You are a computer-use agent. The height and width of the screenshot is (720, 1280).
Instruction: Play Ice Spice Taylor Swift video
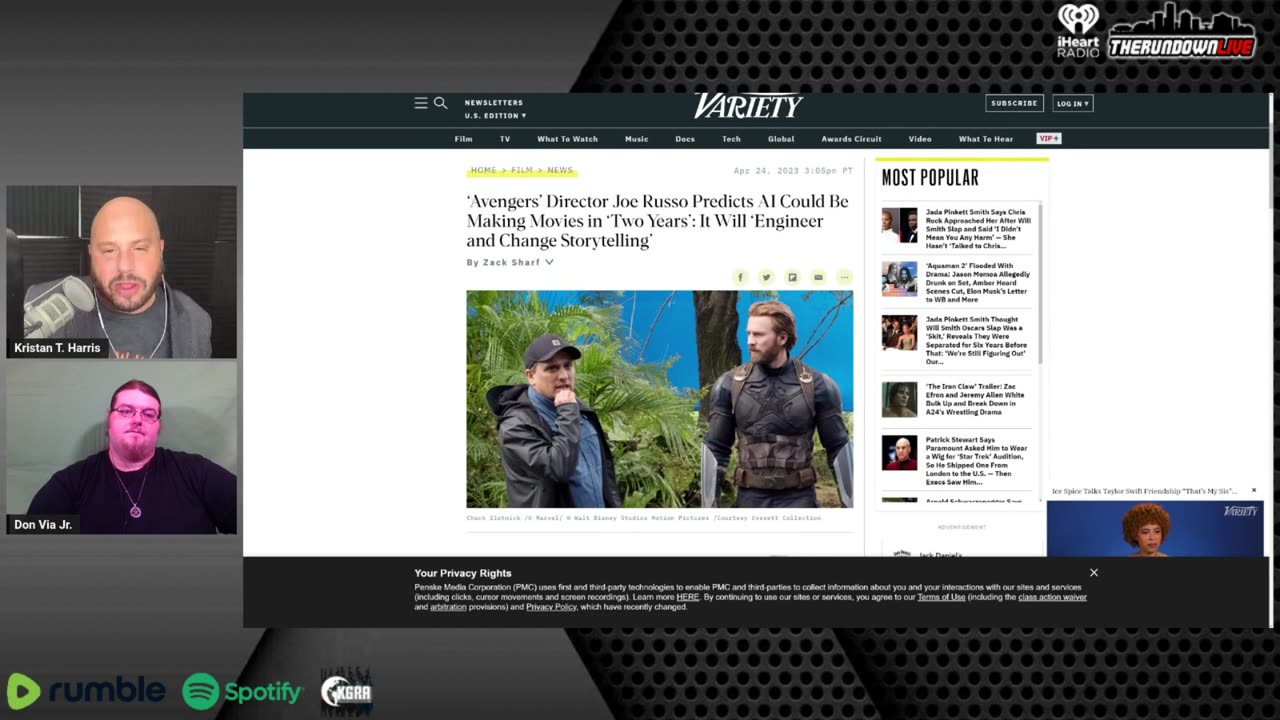(1155, 528)
